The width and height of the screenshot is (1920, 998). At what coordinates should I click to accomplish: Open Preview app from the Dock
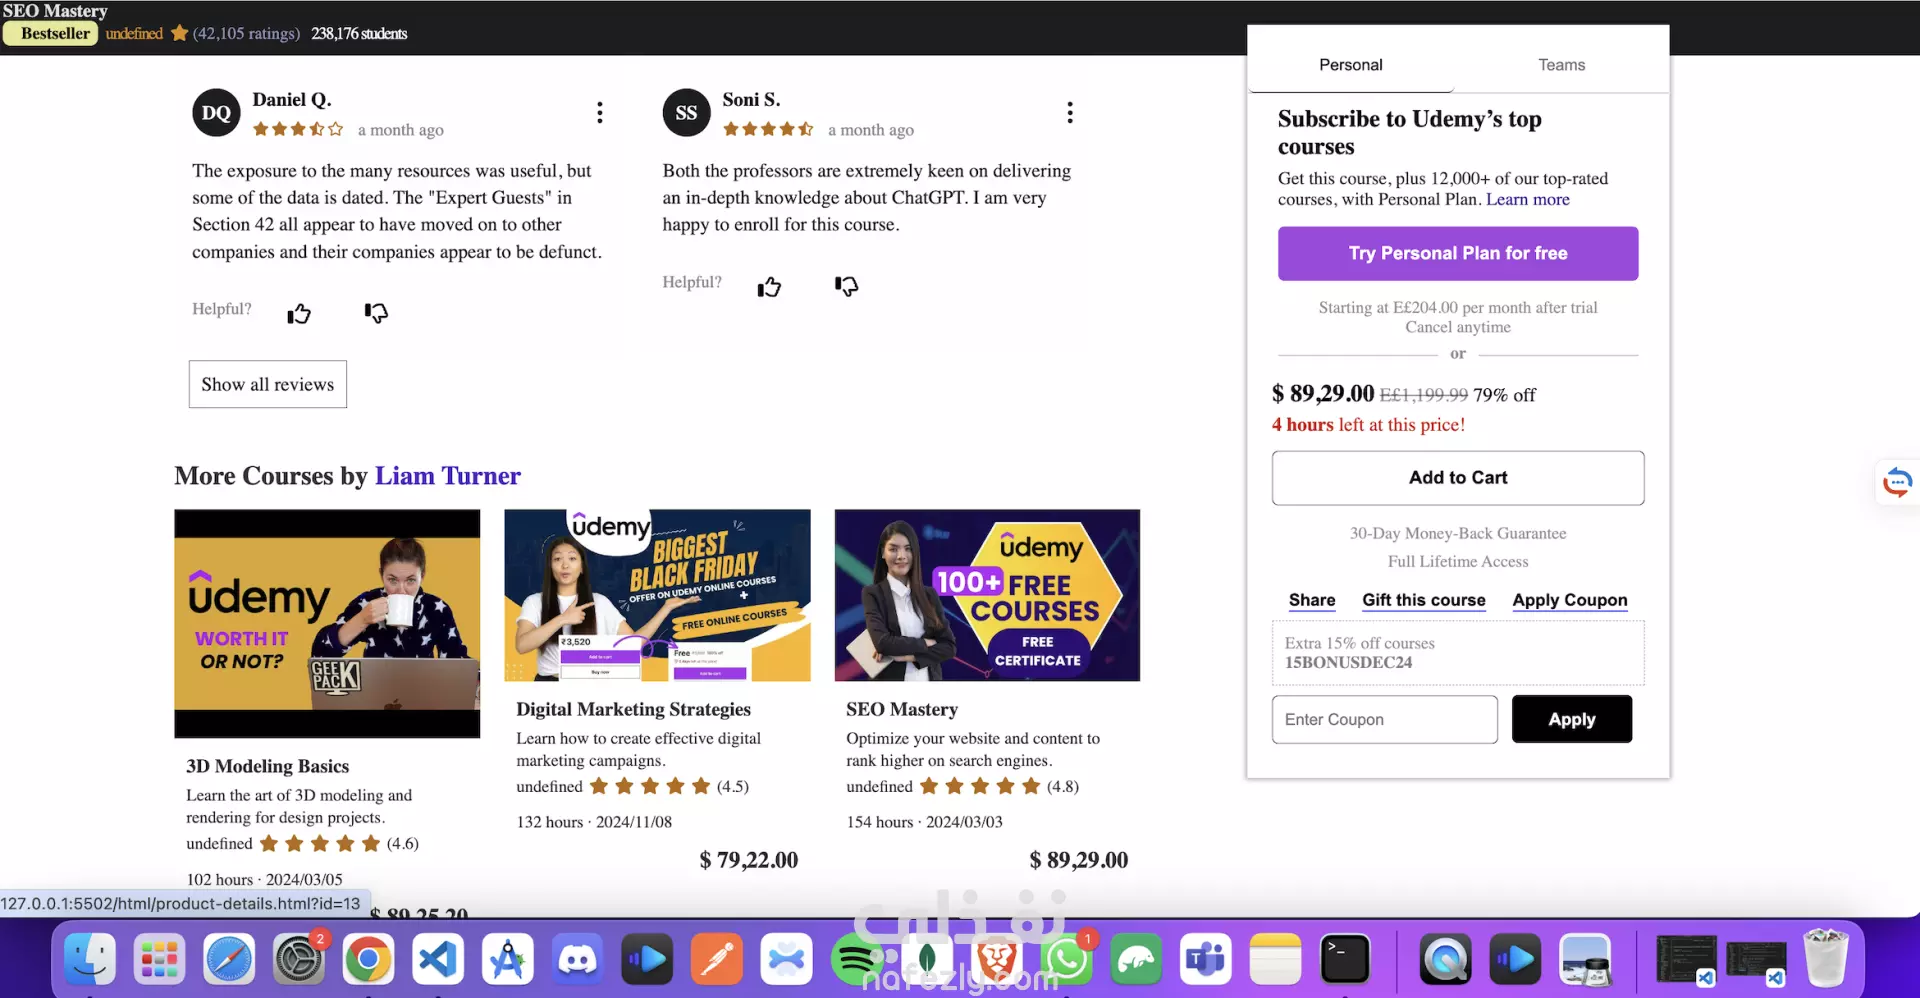(1585, 959)
